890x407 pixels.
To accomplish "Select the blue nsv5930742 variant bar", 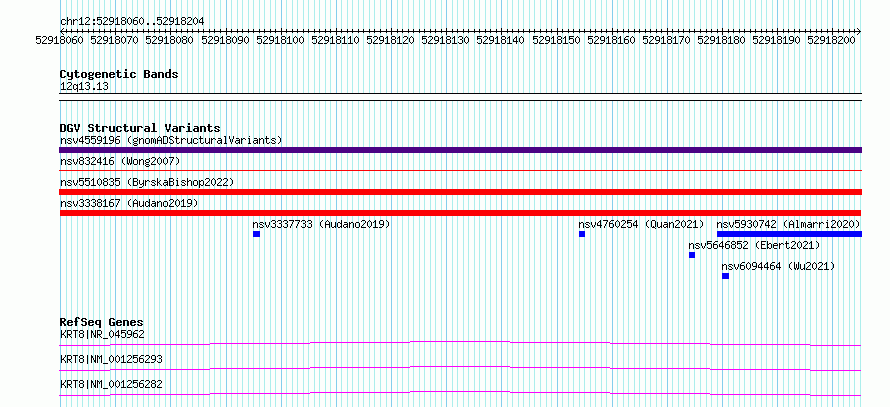I will coord(790,234).
